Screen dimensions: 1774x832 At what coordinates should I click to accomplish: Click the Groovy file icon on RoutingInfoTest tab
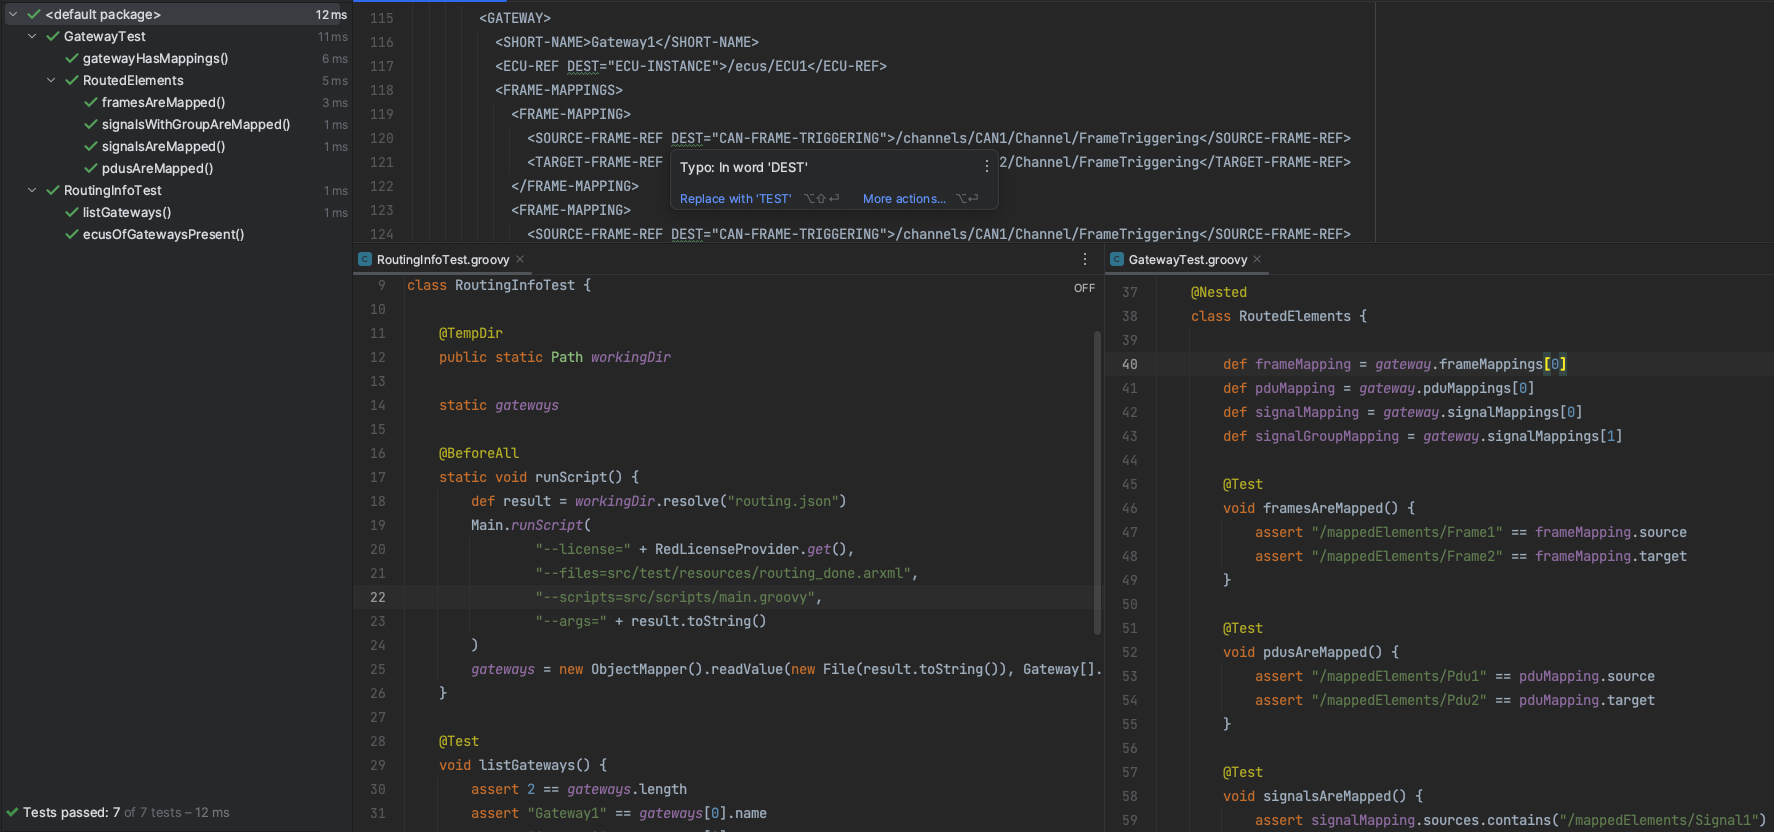tap(365, 259)
